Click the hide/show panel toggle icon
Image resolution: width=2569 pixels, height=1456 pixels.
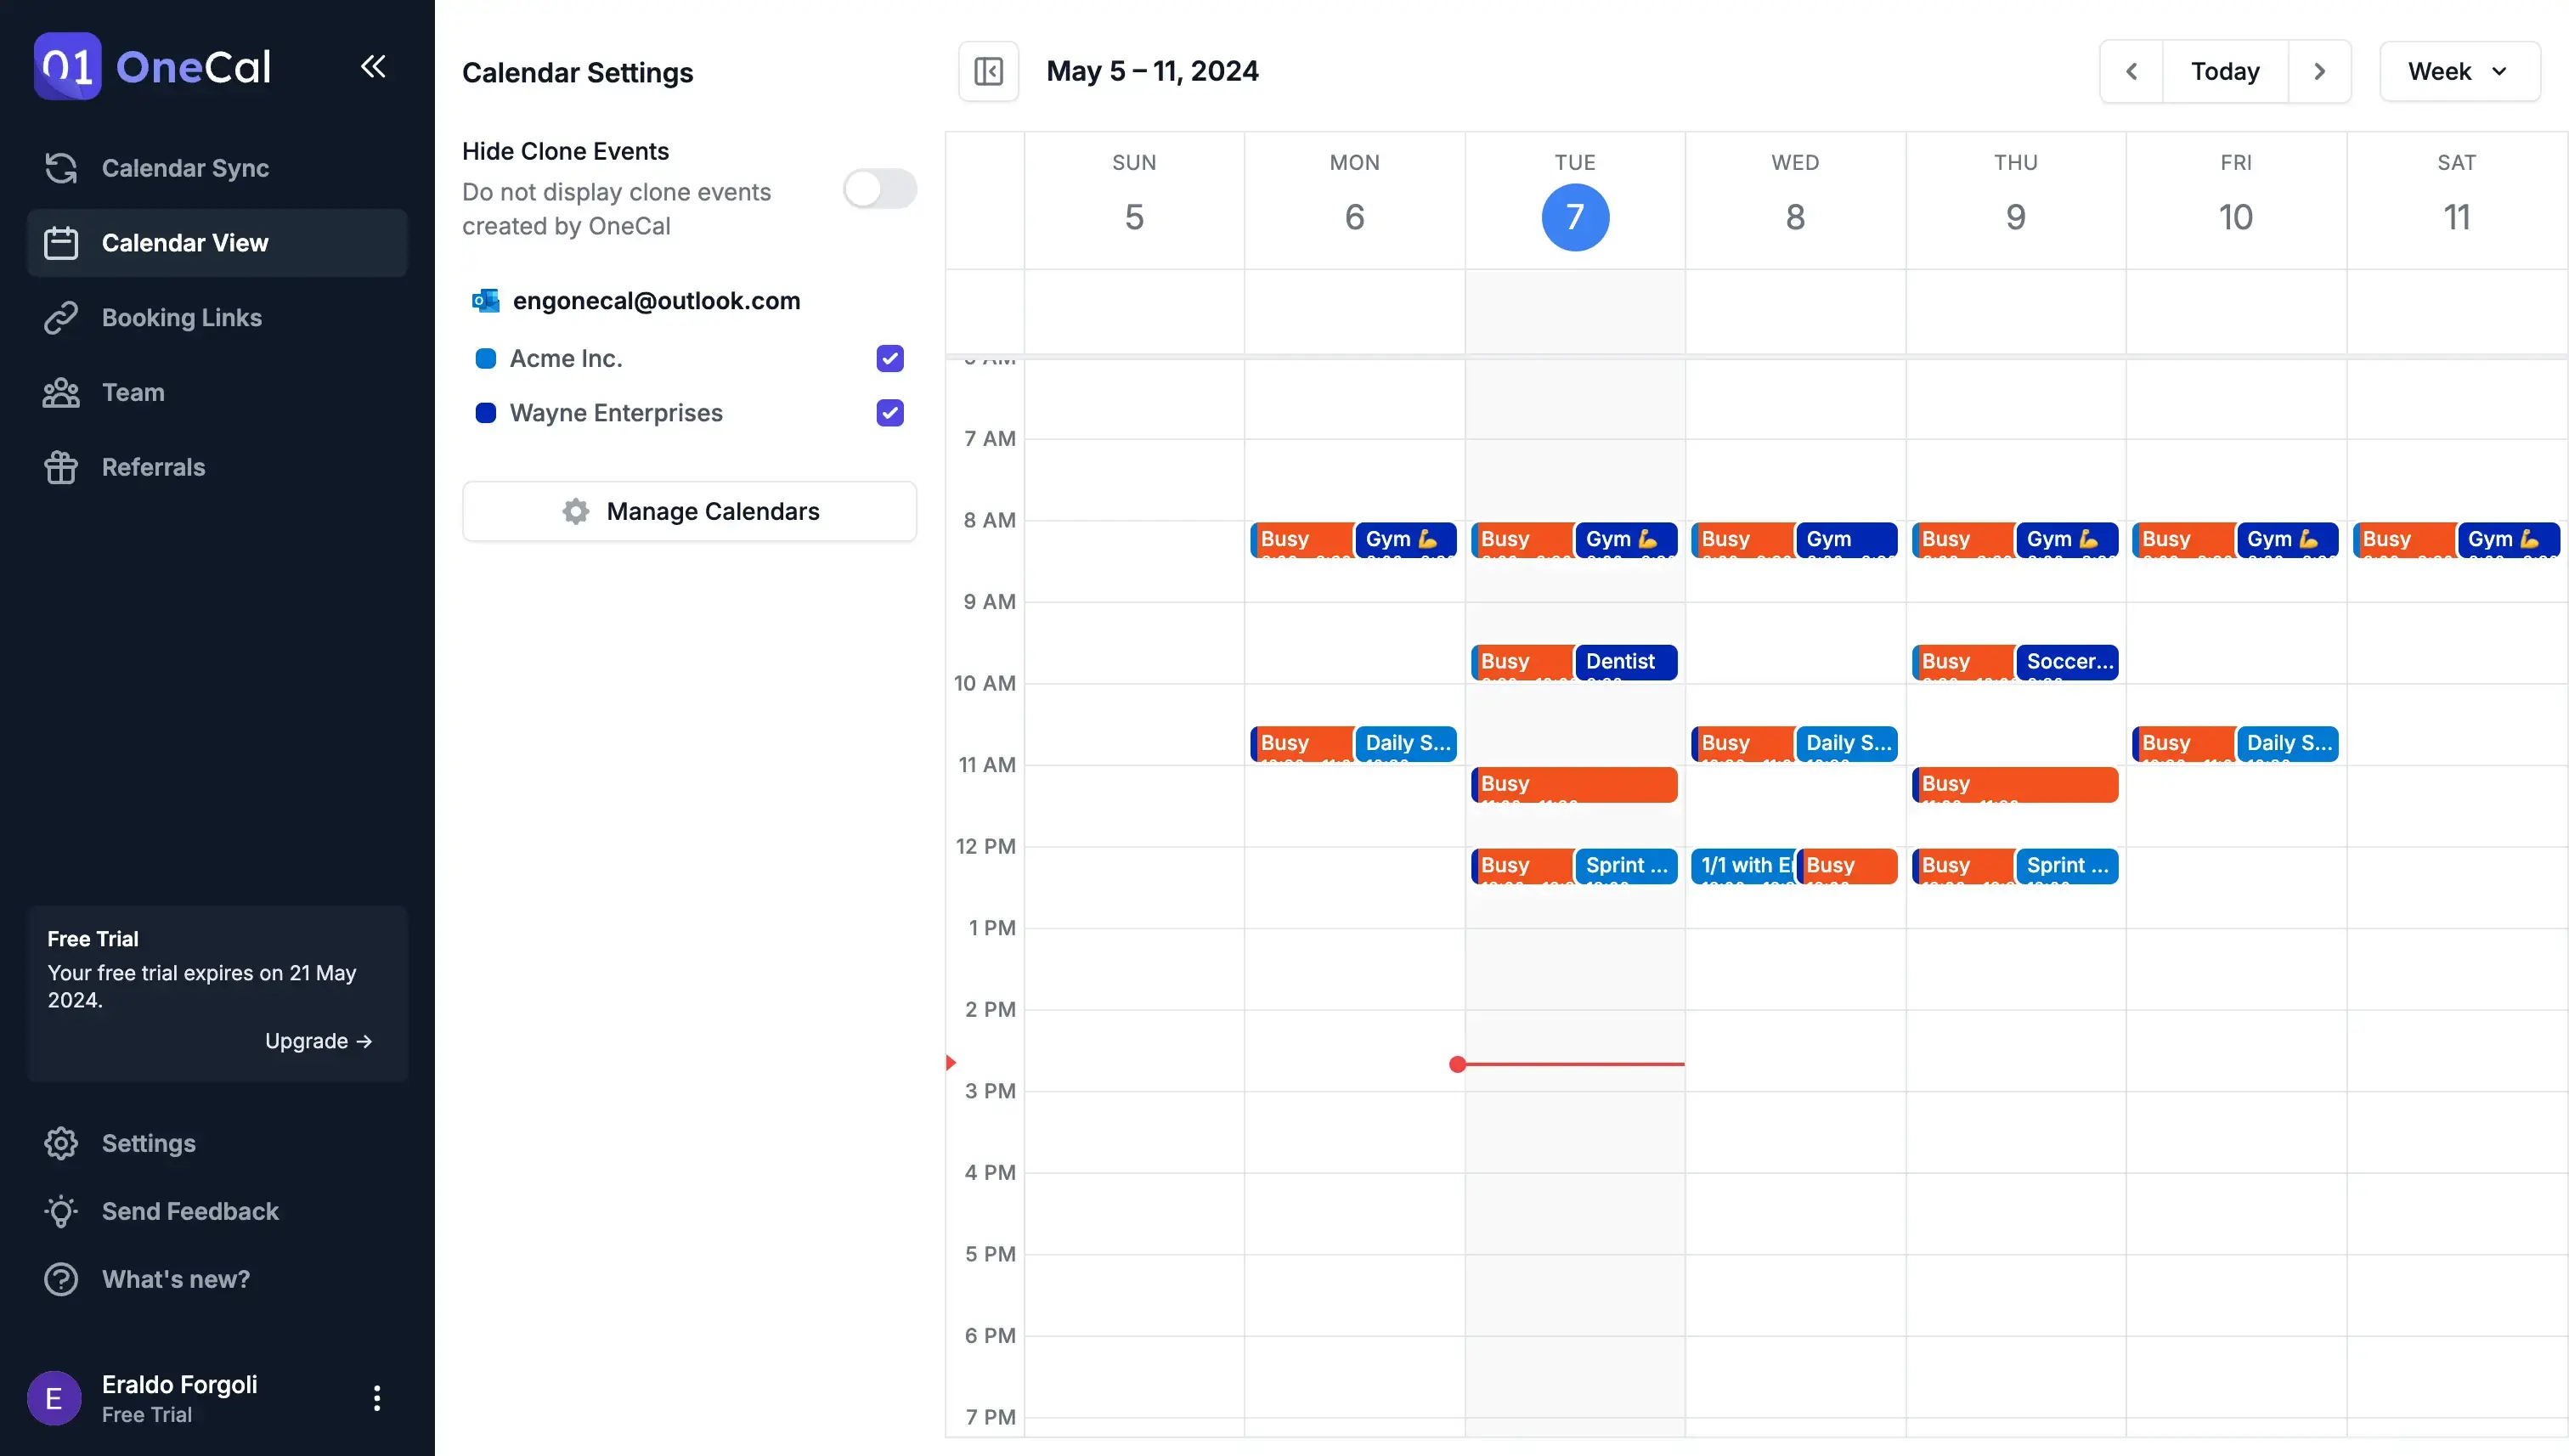coord(986,71)
